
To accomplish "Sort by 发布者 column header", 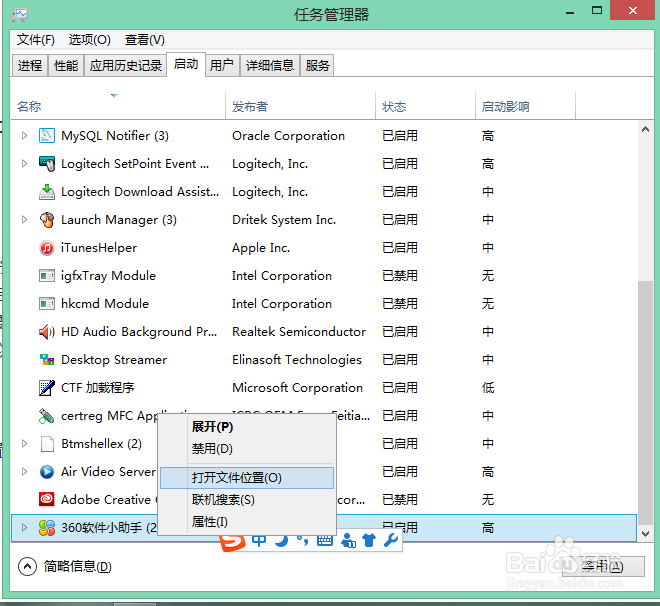I will click(301, 106).
